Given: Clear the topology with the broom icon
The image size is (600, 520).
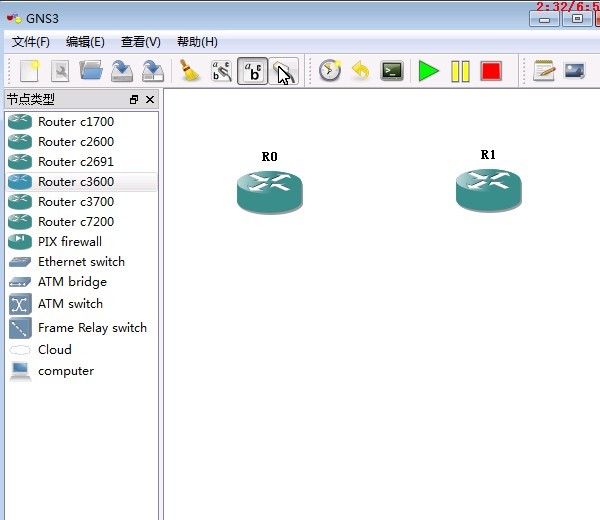Looking at the screenshot, I should [189, 71].
